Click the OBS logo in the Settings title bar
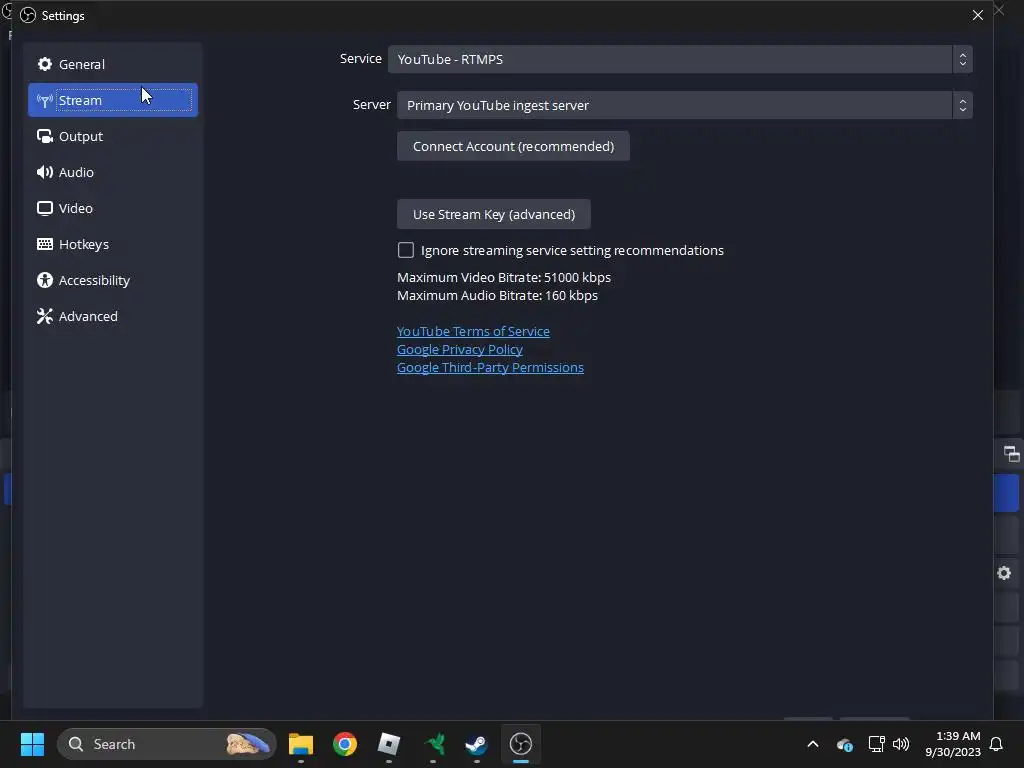The image size is (1024, 768). coord(27,15)
